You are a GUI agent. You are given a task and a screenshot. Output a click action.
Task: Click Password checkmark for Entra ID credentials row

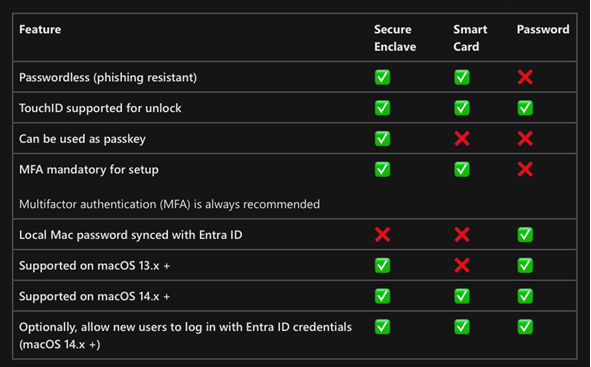coord(525,327)
